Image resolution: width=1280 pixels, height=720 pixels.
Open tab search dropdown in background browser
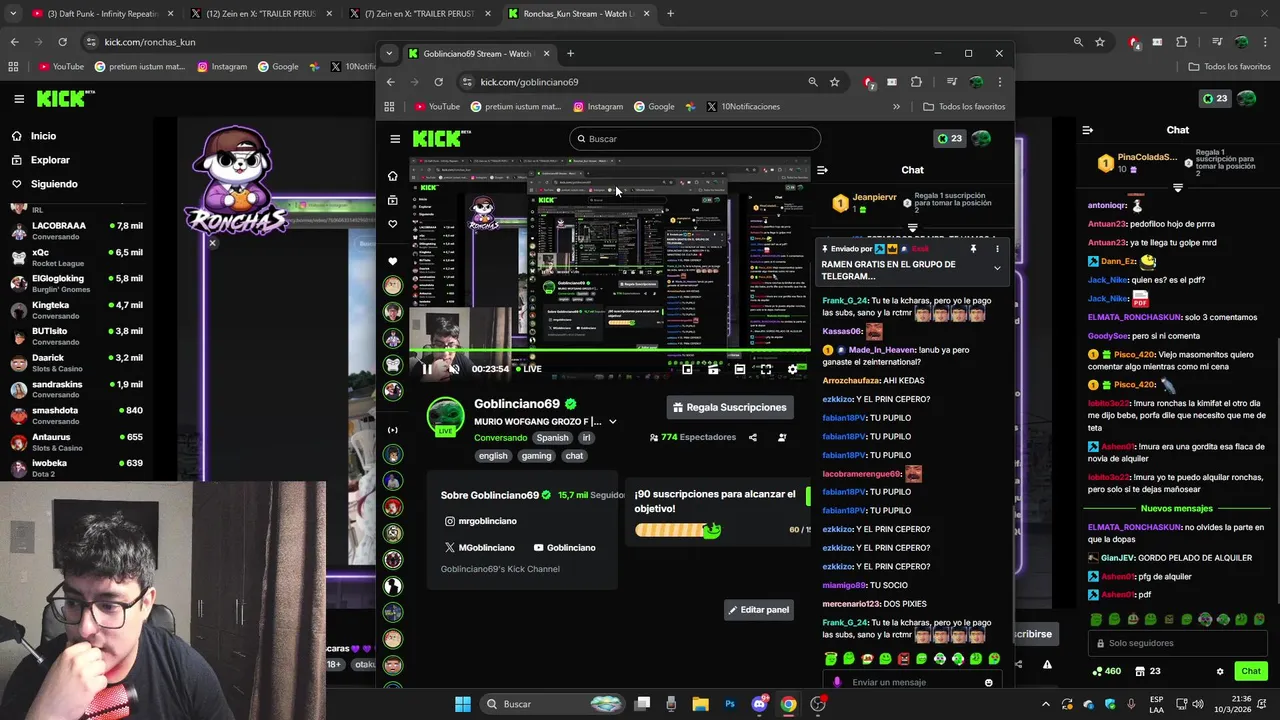click(13, 14)
